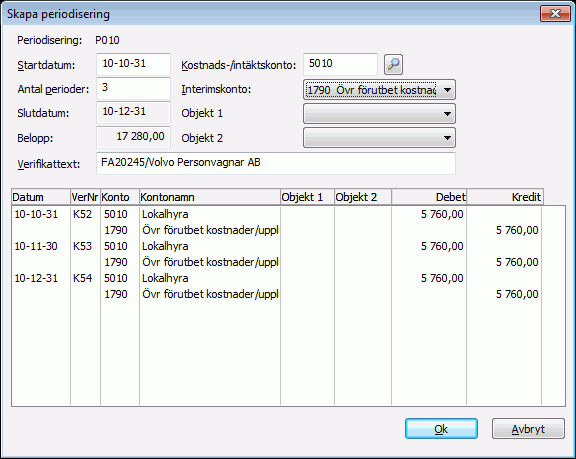This screenshot has height=459, width=576.
Task: Click the Belopp amount field
Action: point(133,137)
